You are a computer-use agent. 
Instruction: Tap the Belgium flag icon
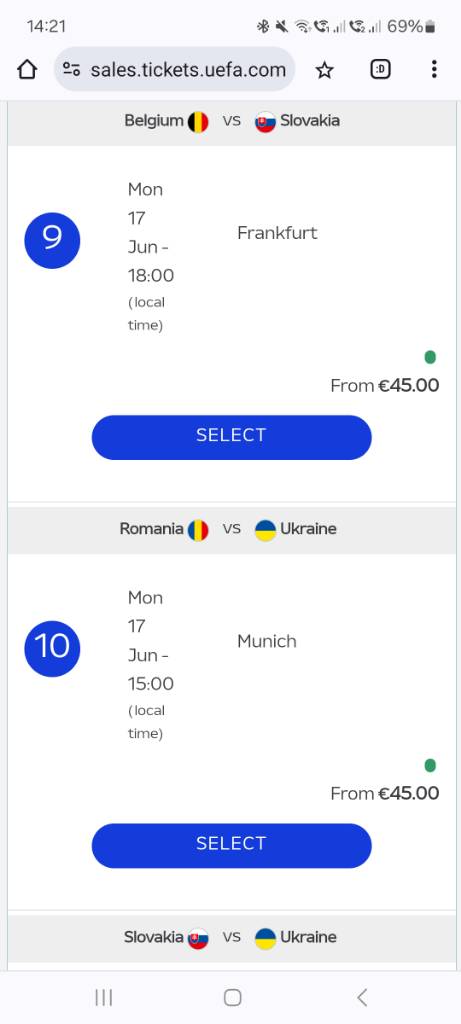[x=199, y=121]
